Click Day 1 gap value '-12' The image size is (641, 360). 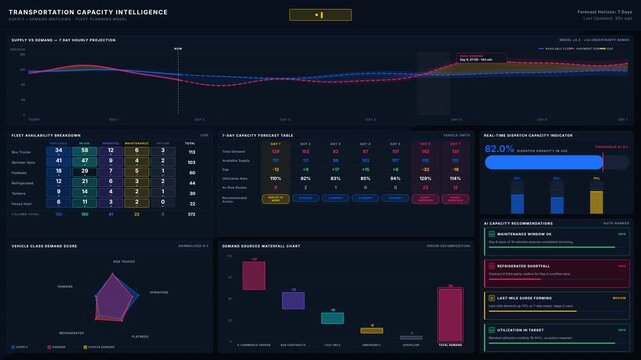pos(276,170)
